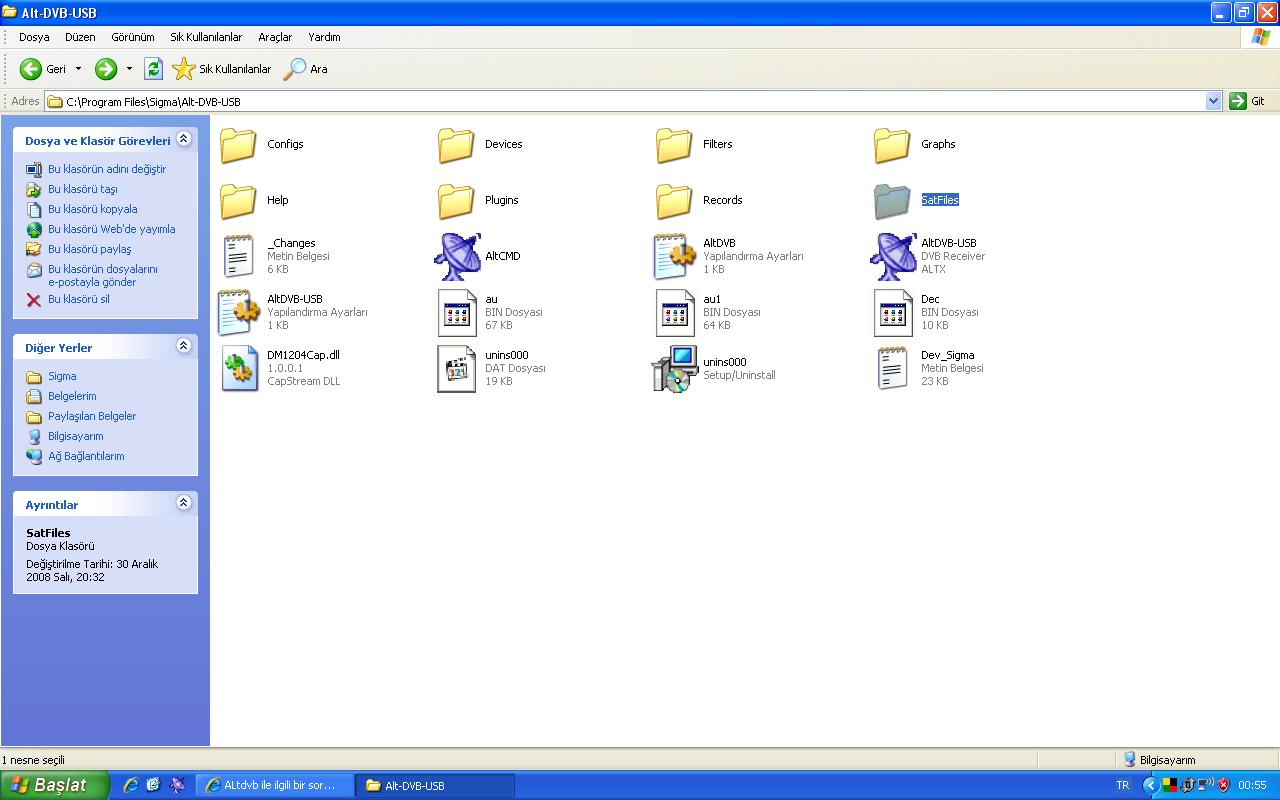The height and width of the screenshot is (800, 1280).
Task: Open the forward history dropdown arrow
Action: click(x=129, y=69)
